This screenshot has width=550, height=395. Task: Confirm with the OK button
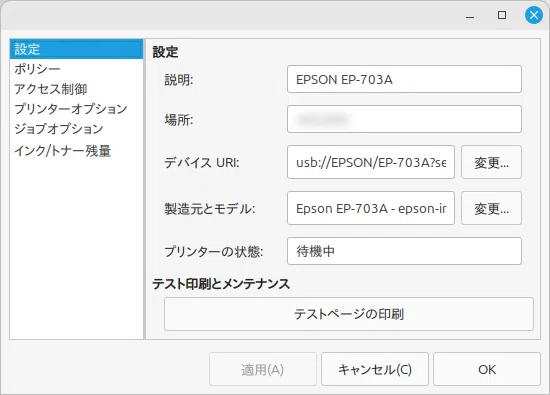[x=487, y=369]
